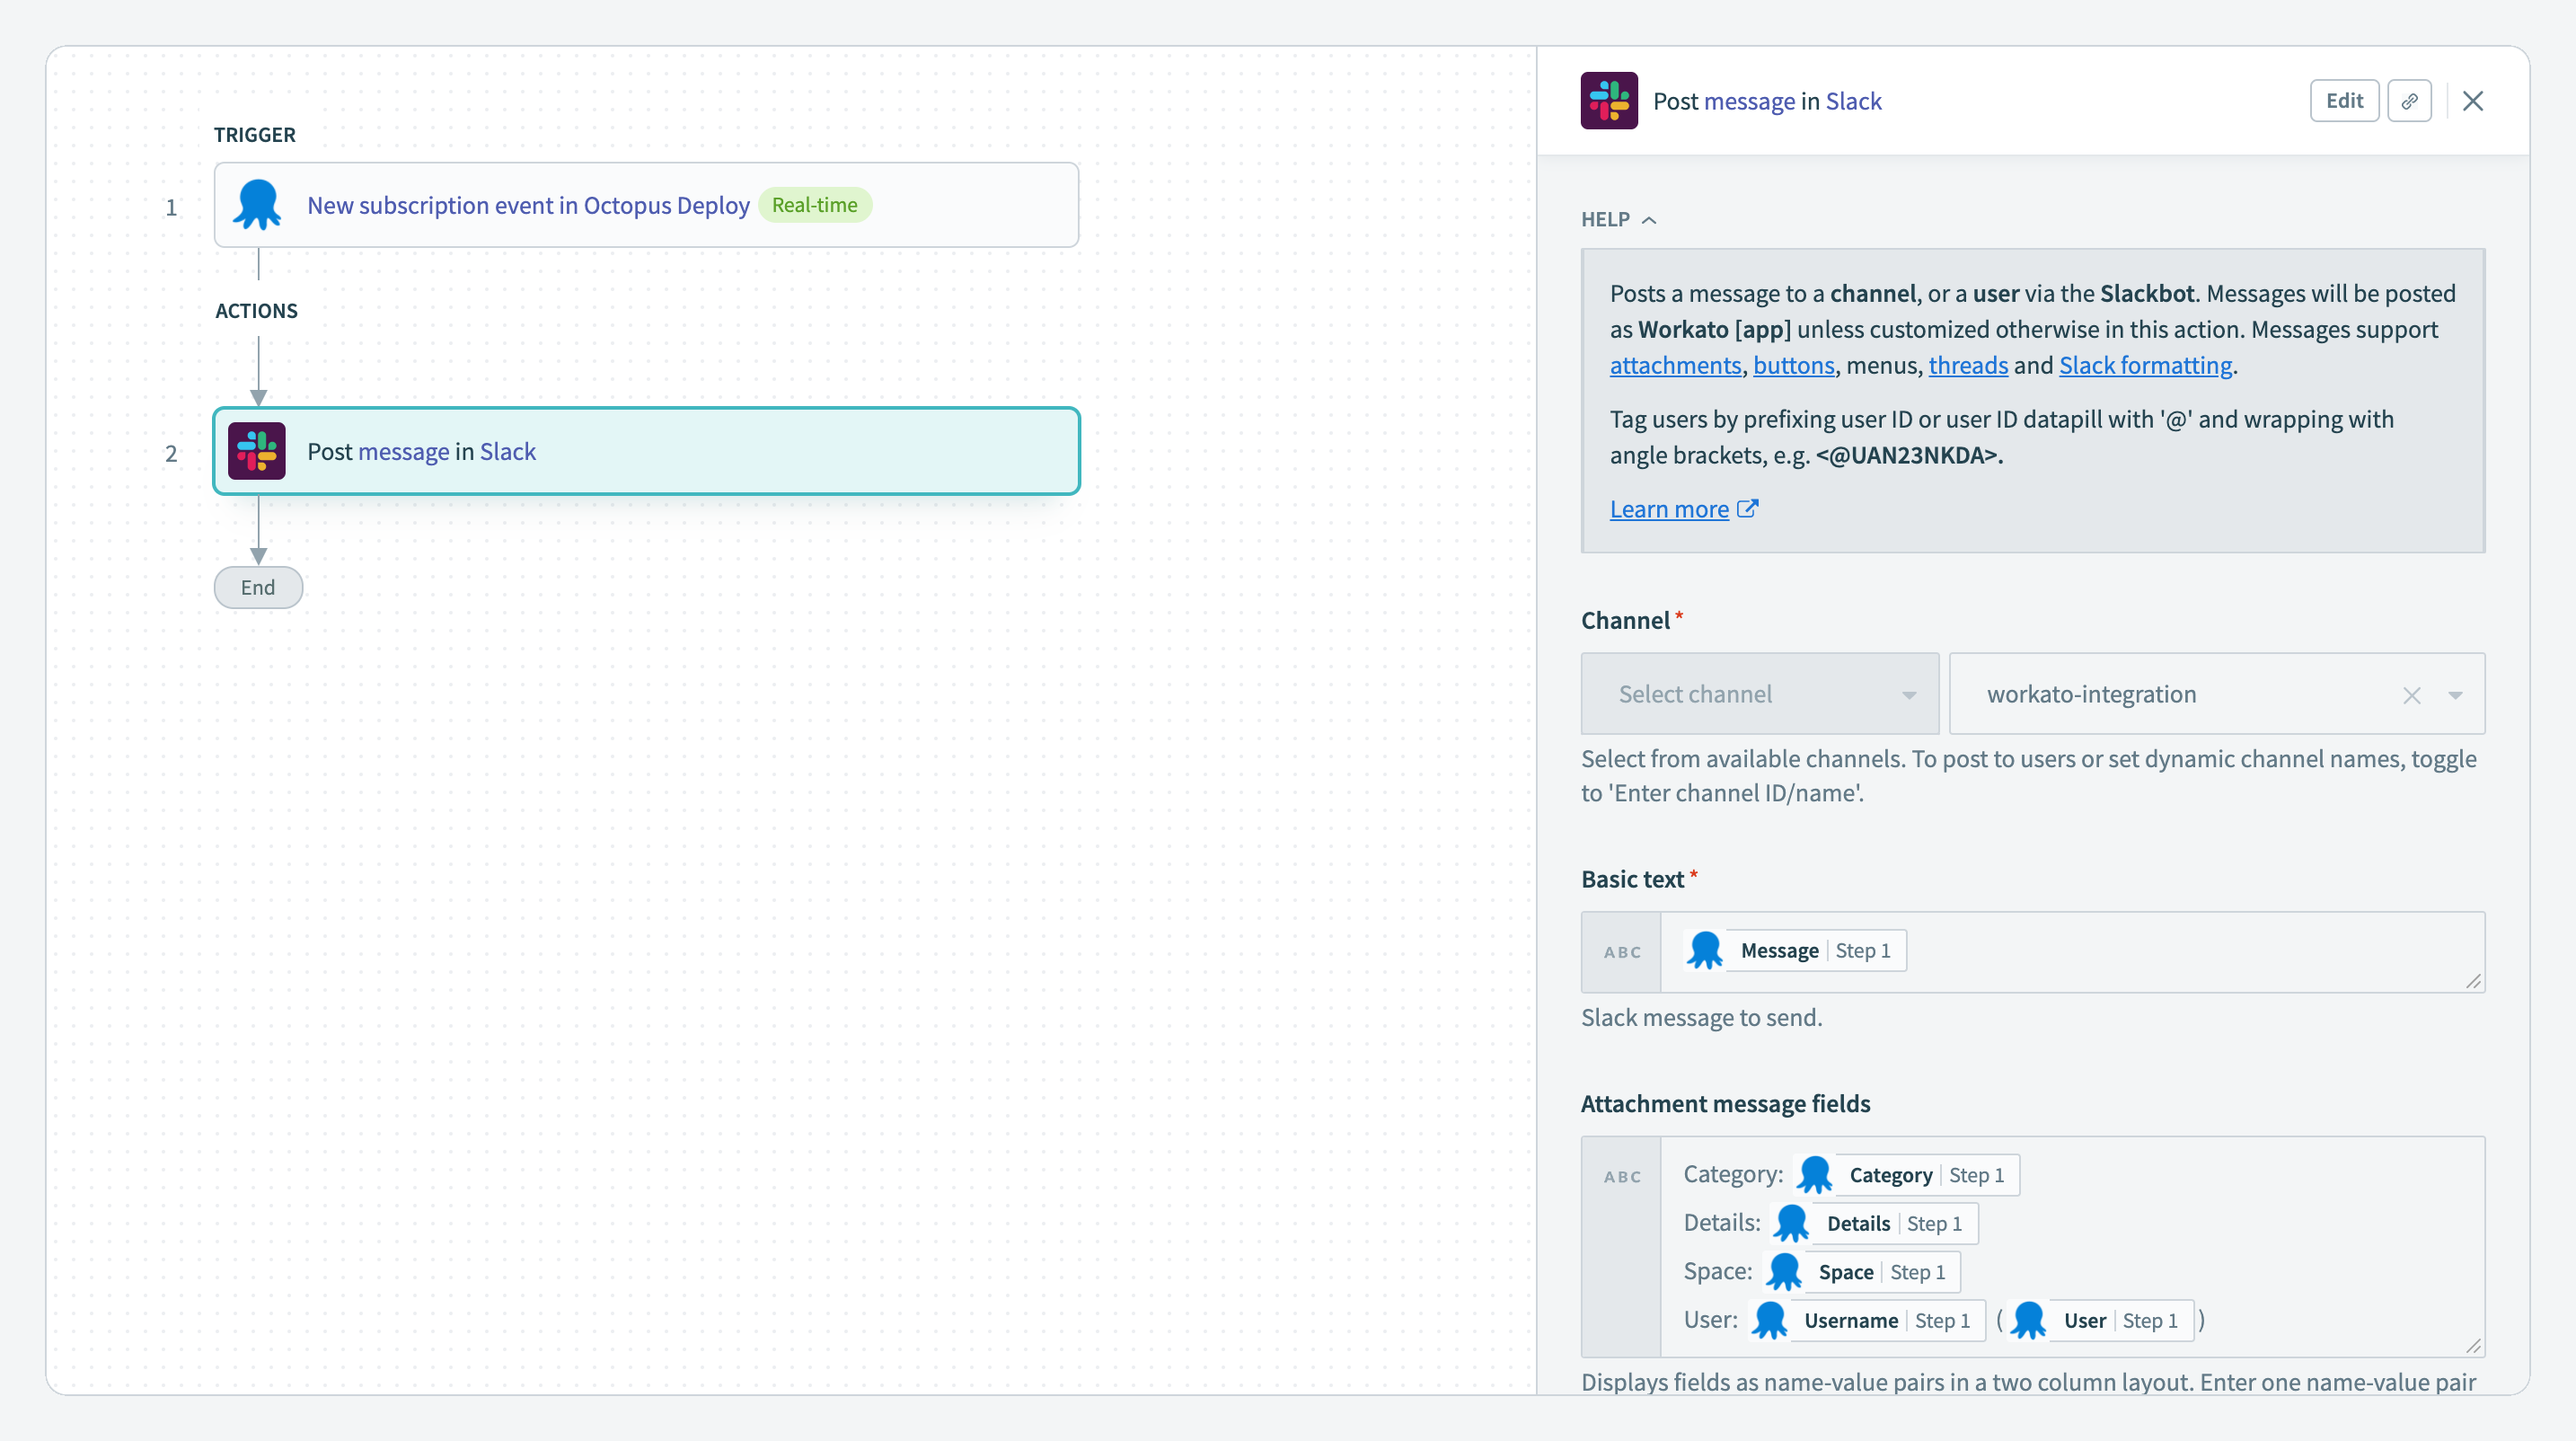Close the Post message side panel
The height and width of the screenshot is (1441, 2576).
2472,101
